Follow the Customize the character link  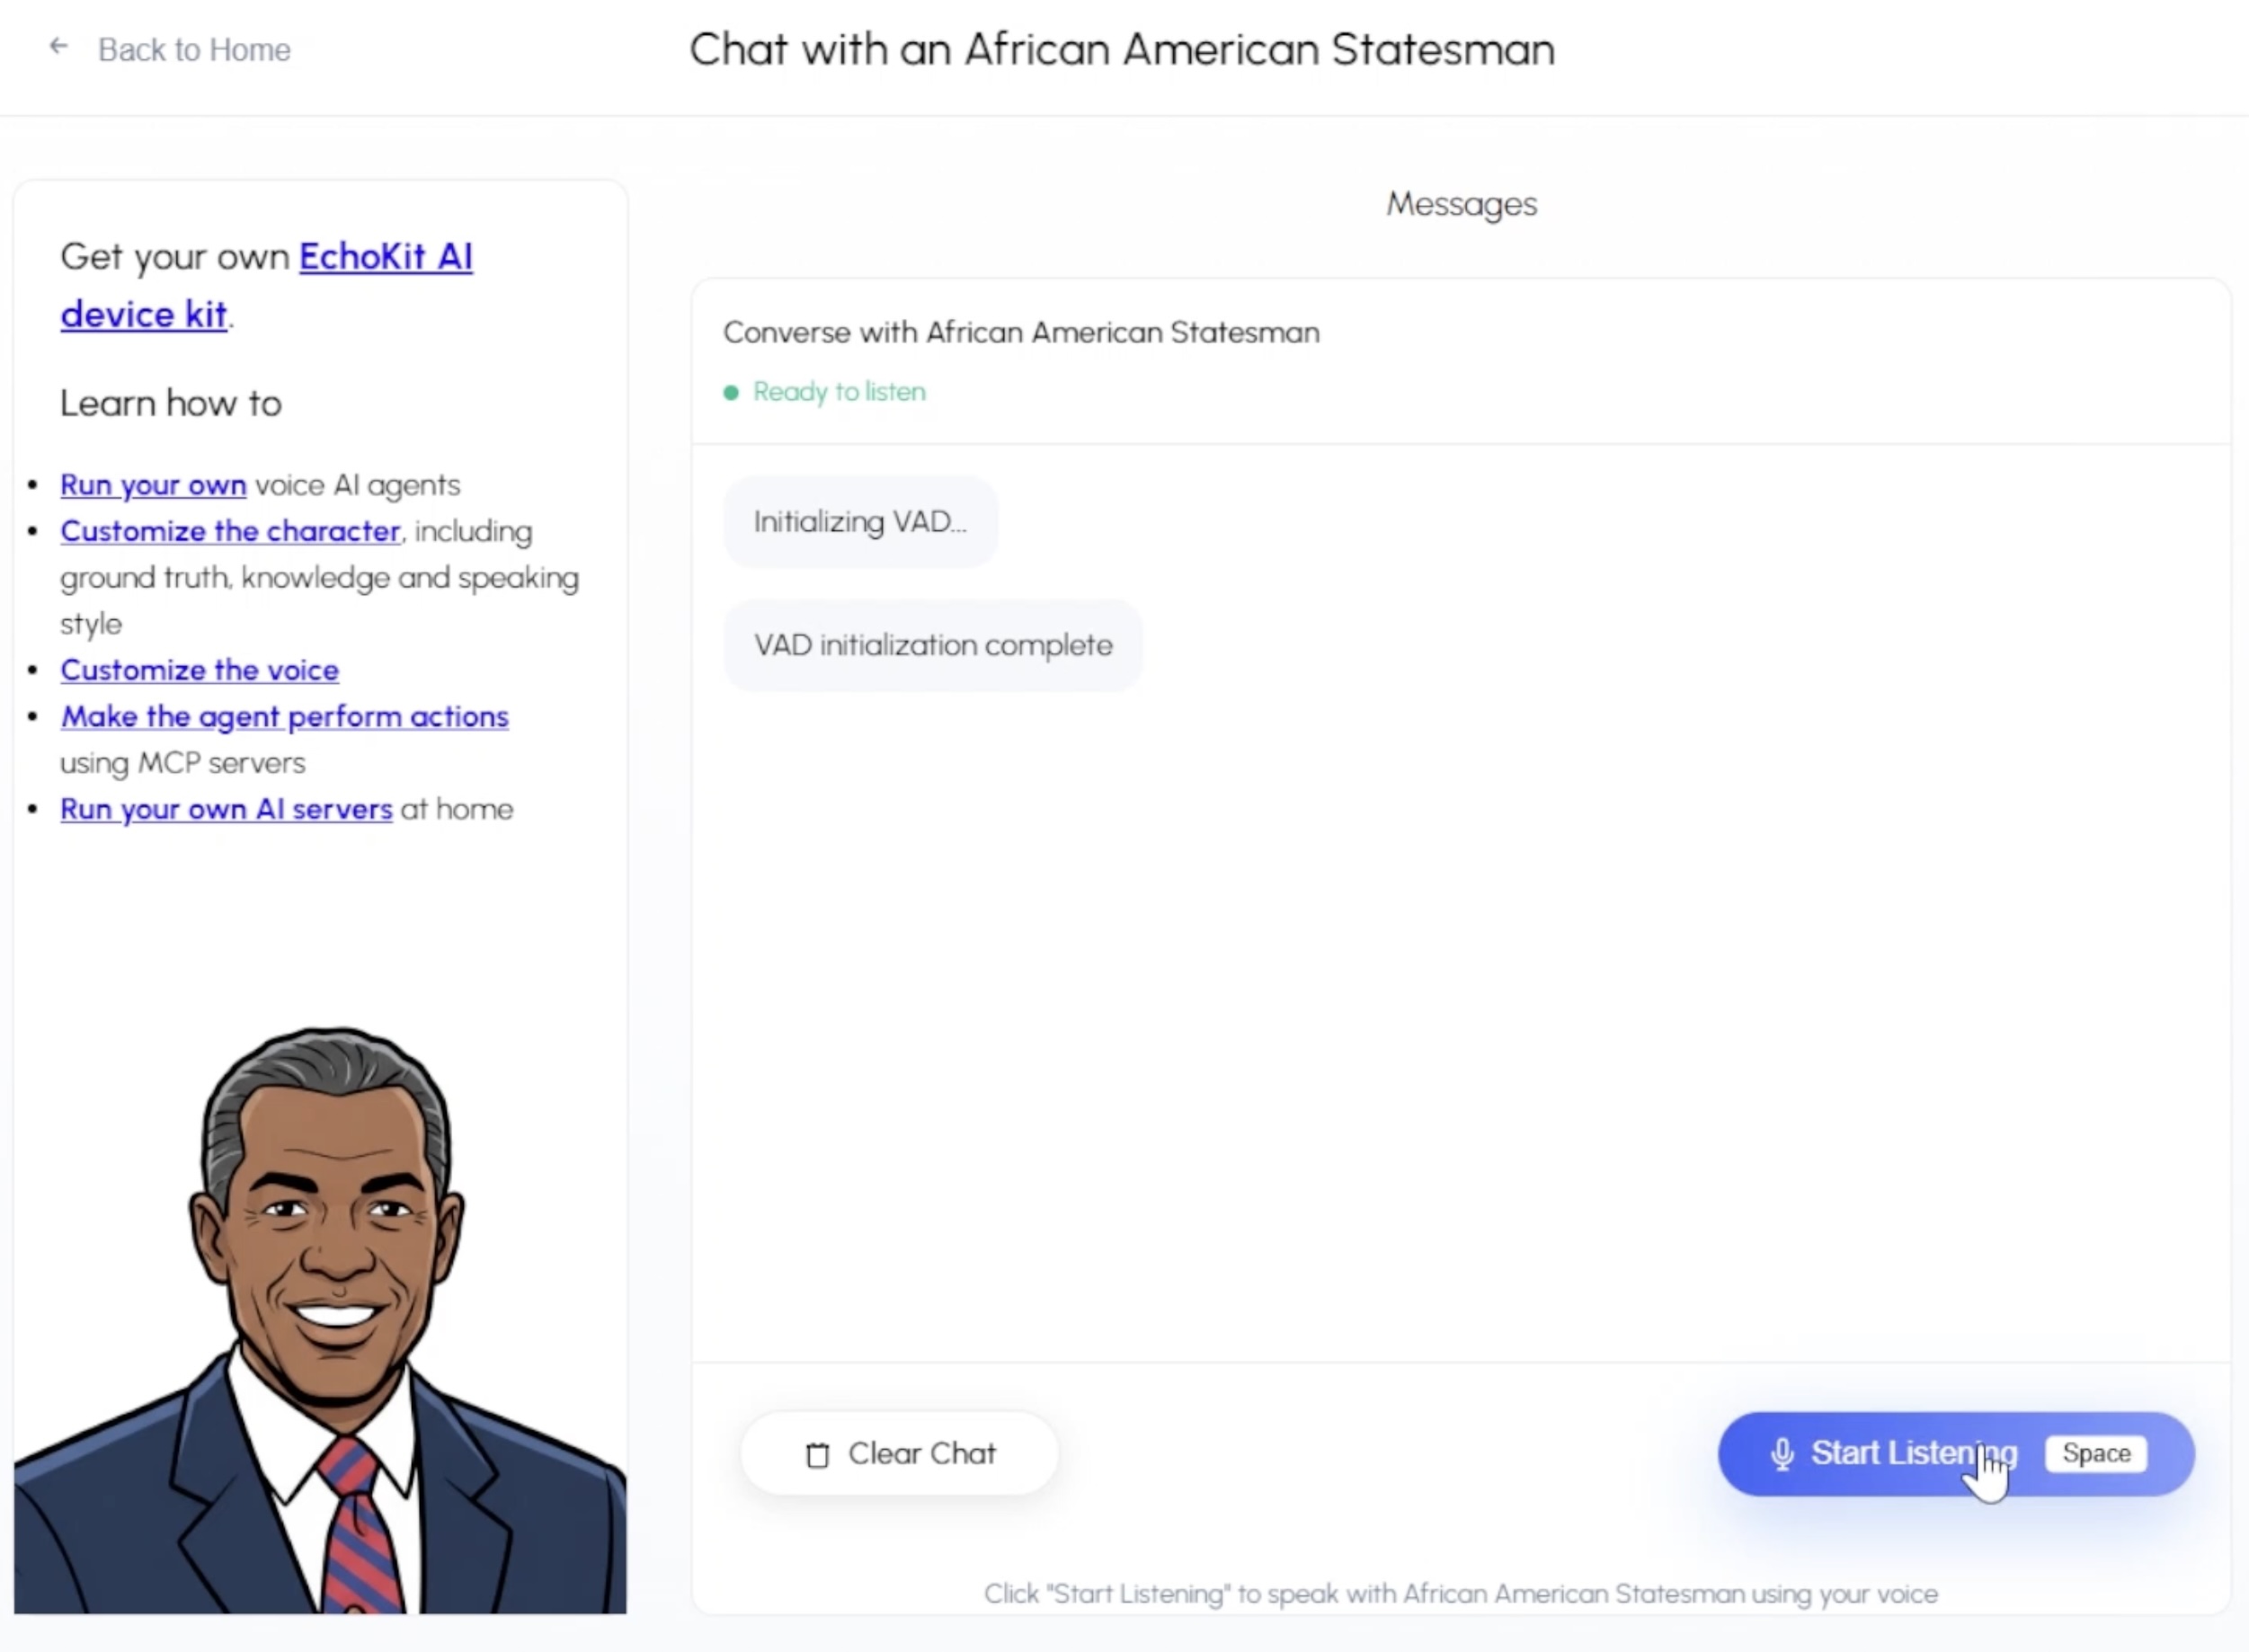[230, 531]
